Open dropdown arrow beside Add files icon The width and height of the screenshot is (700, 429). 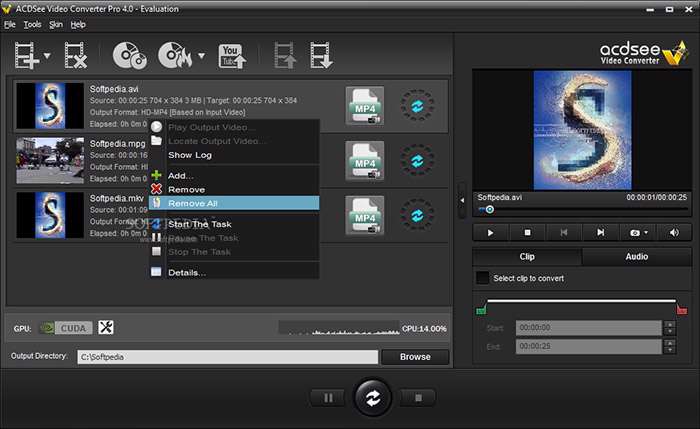(45, 56)
